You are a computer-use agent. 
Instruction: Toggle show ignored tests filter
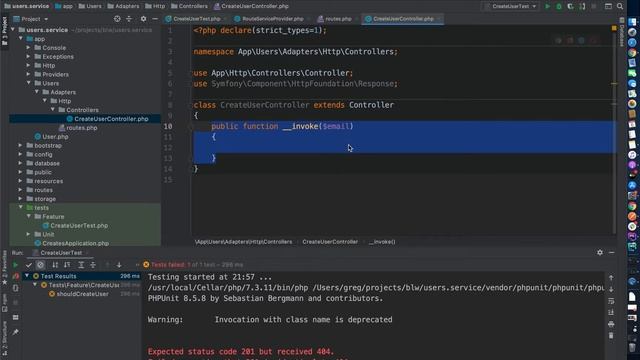click(40, 265)
